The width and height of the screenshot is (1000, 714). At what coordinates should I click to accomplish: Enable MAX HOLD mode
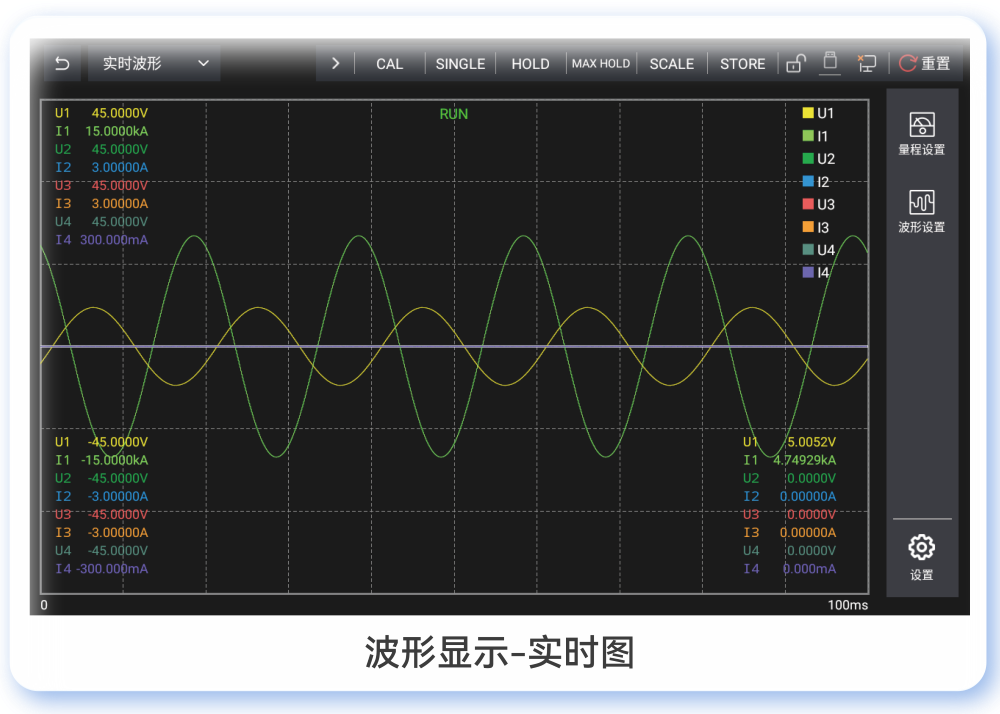[601, 63]
